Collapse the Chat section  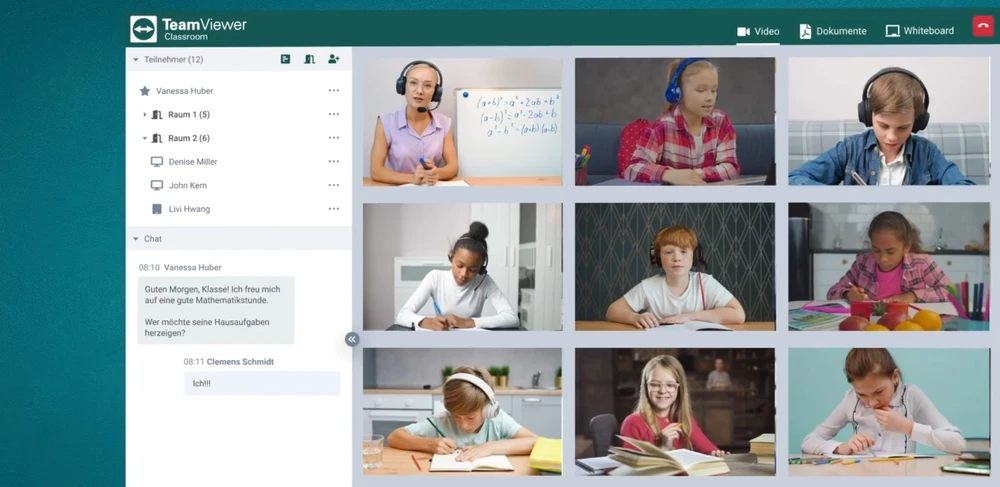[135, 239]
